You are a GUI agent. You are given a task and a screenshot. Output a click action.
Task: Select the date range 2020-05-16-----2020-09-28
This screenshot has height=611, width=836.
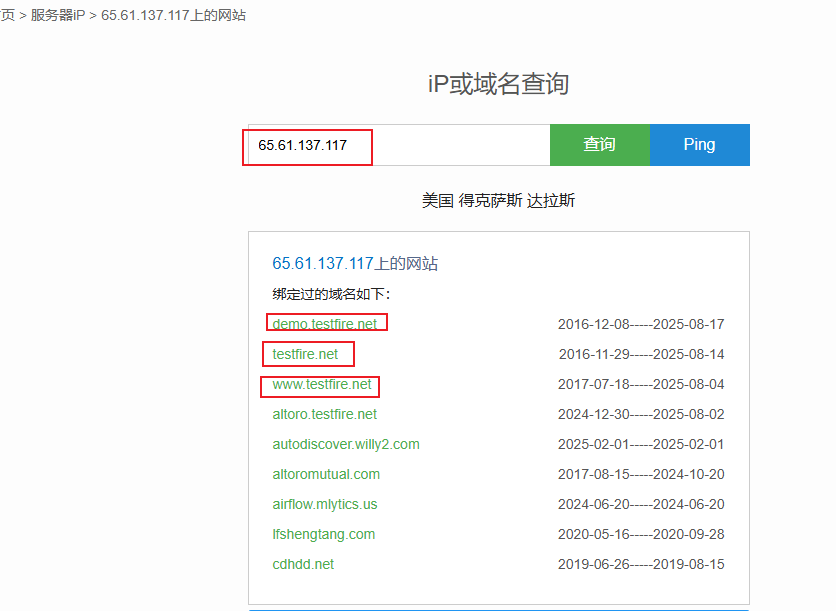(641, 534)
